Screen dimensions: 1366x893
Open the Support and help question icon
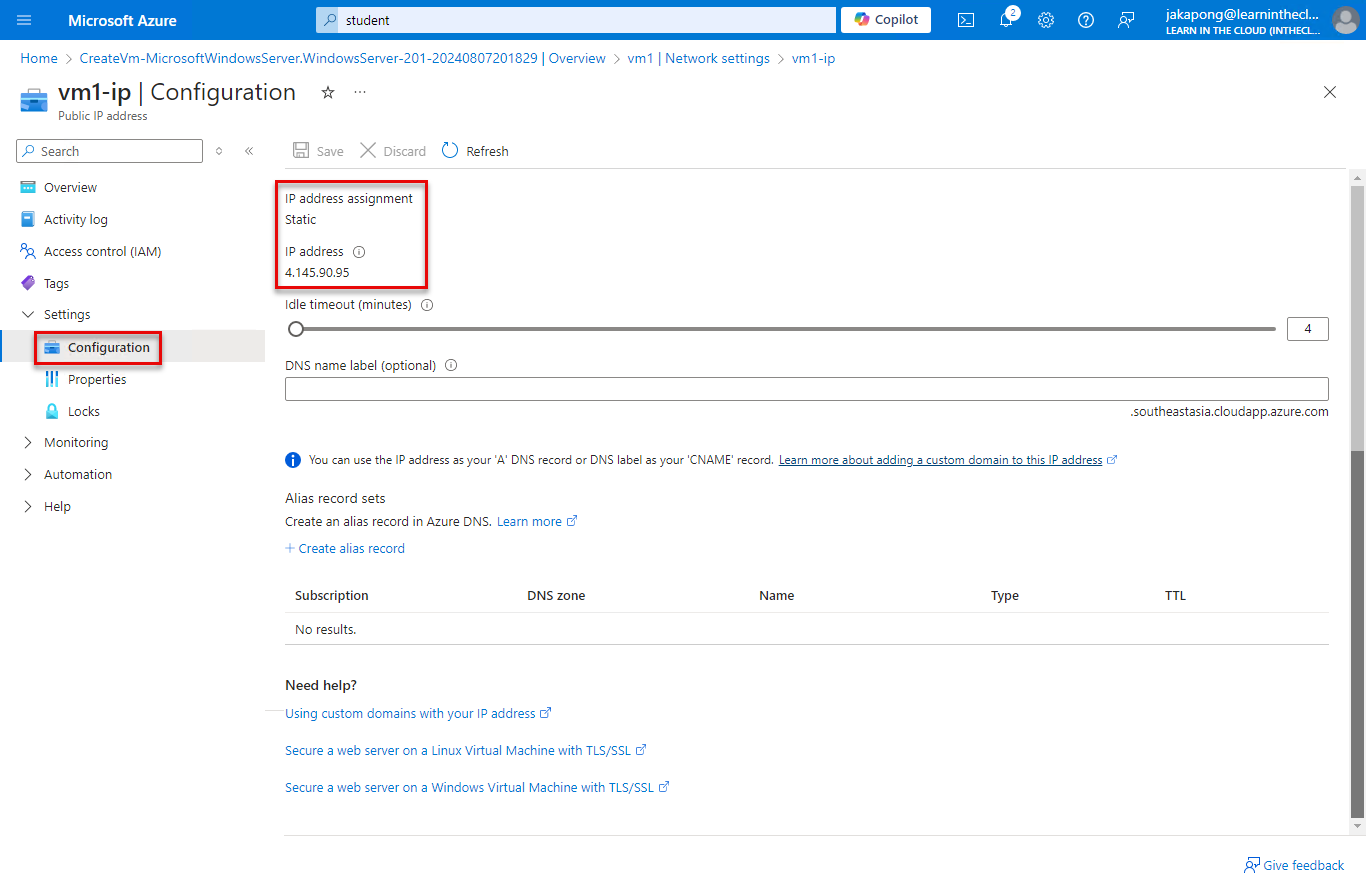(1086, 20)
